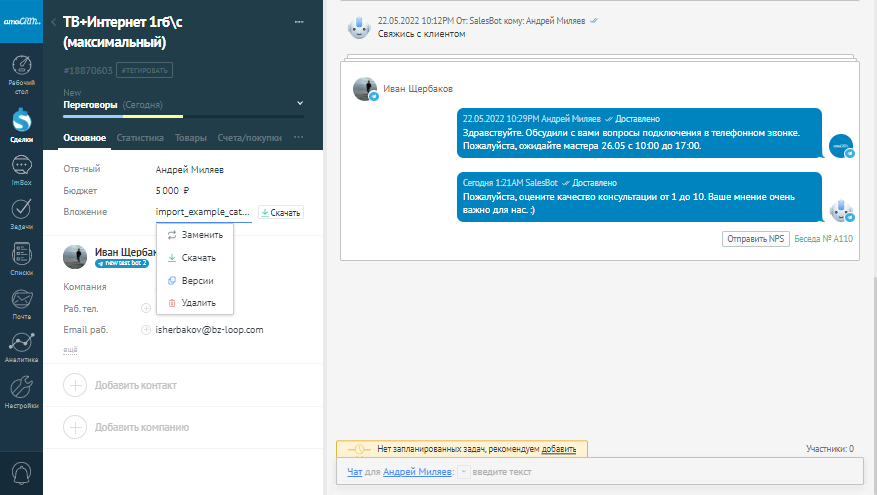Click the back arrow beside deal title
The height and width of the screenshot is (495, 877).
point(53,22)
